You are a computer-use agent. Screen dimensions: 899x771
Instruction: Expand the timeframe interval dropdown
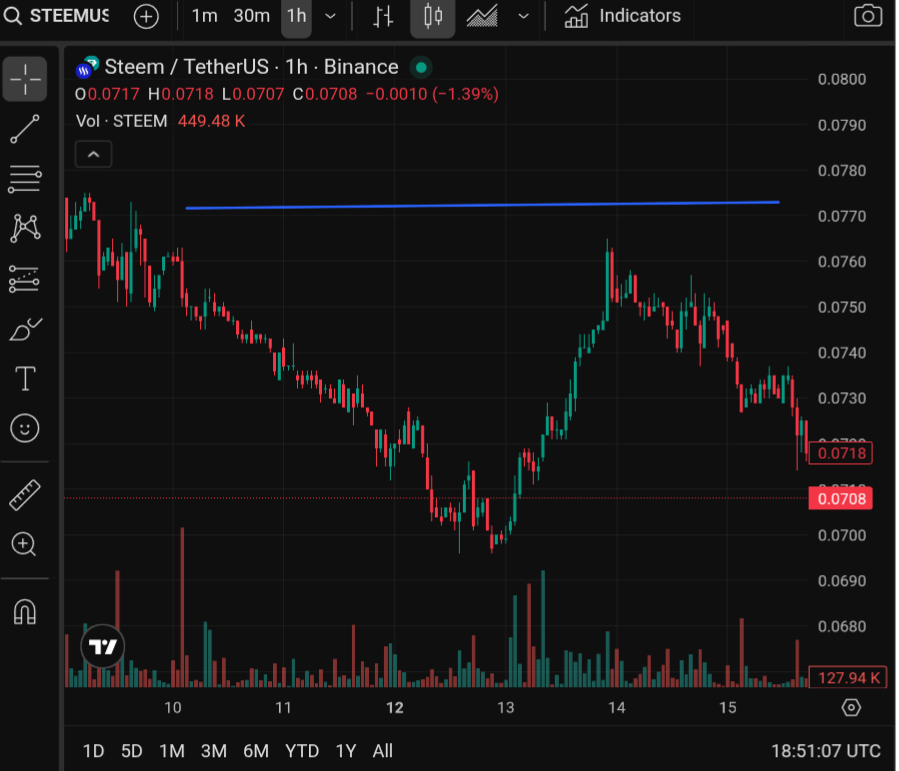tap(330, 16)
